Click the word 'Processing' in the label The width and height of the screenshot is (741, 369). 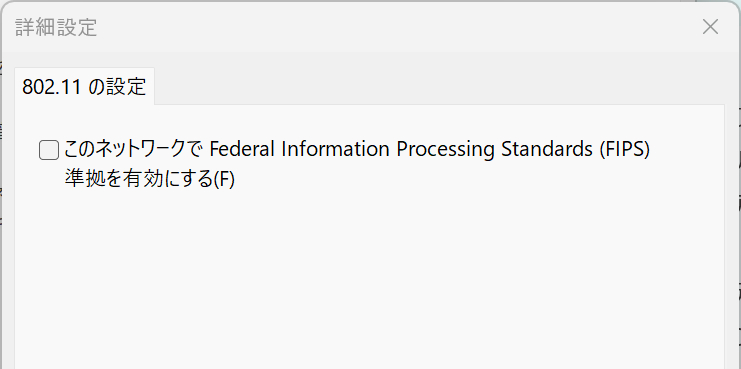[x=445, y=150]
